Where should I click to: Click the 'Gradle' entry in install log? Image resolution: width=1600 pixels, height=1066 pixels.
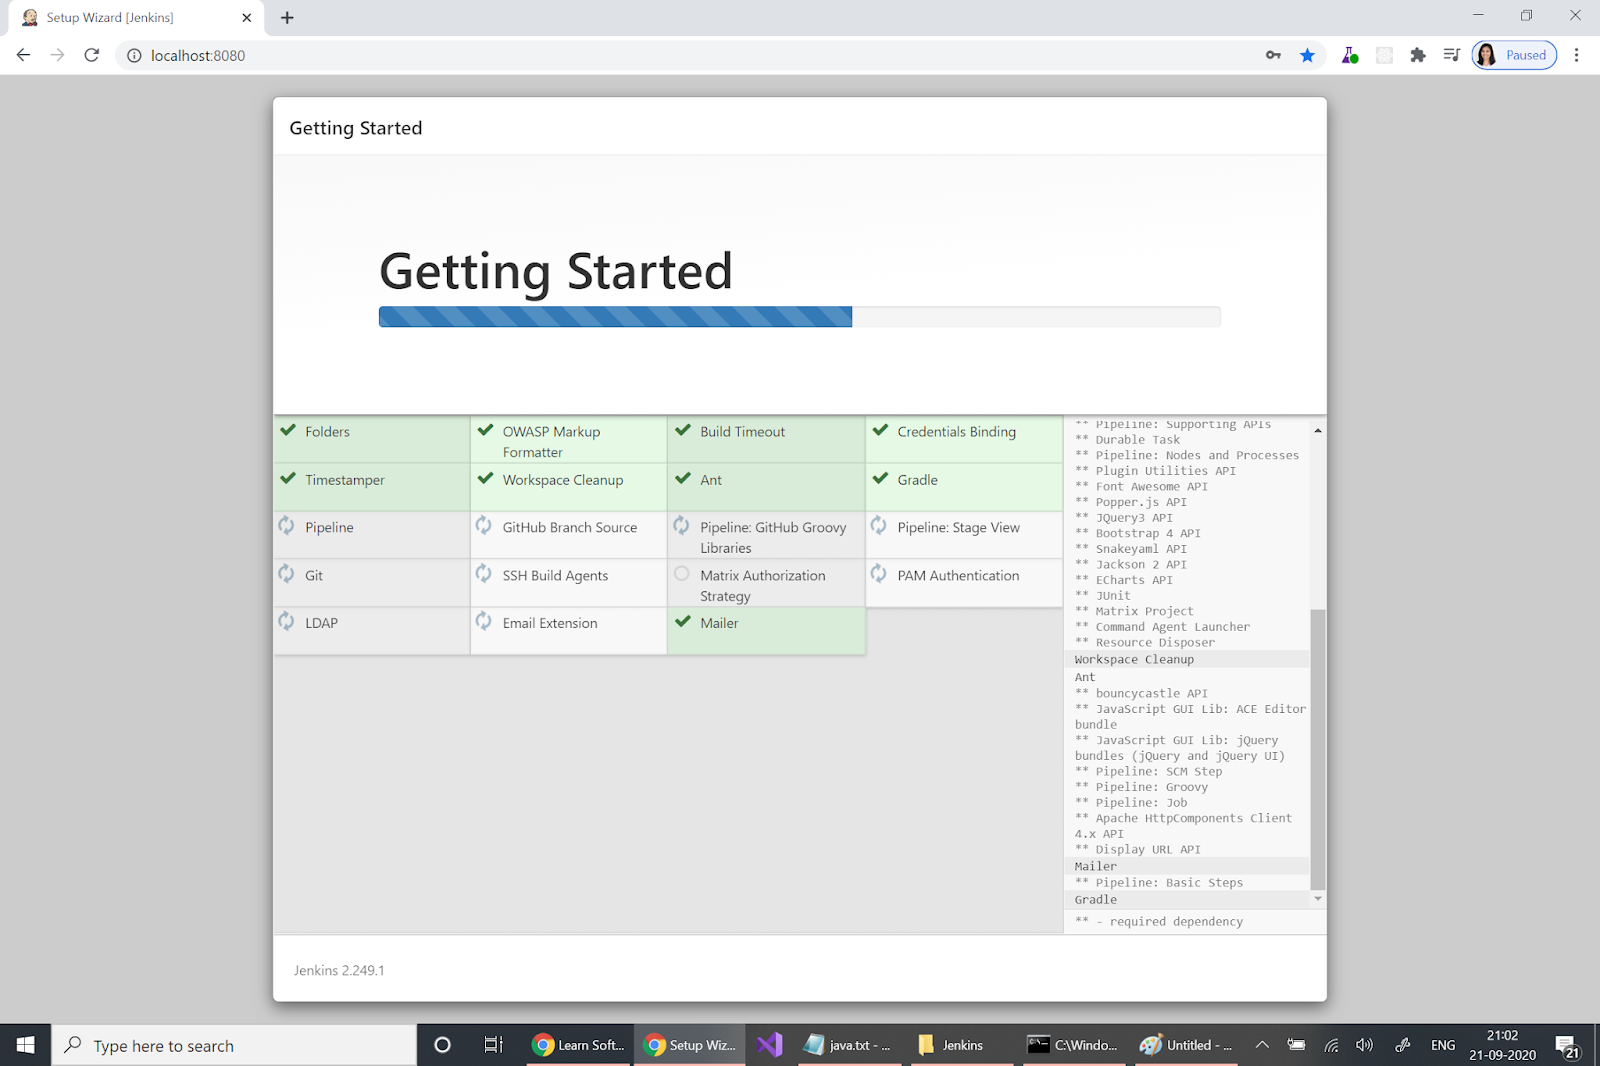click(1096, 900)
